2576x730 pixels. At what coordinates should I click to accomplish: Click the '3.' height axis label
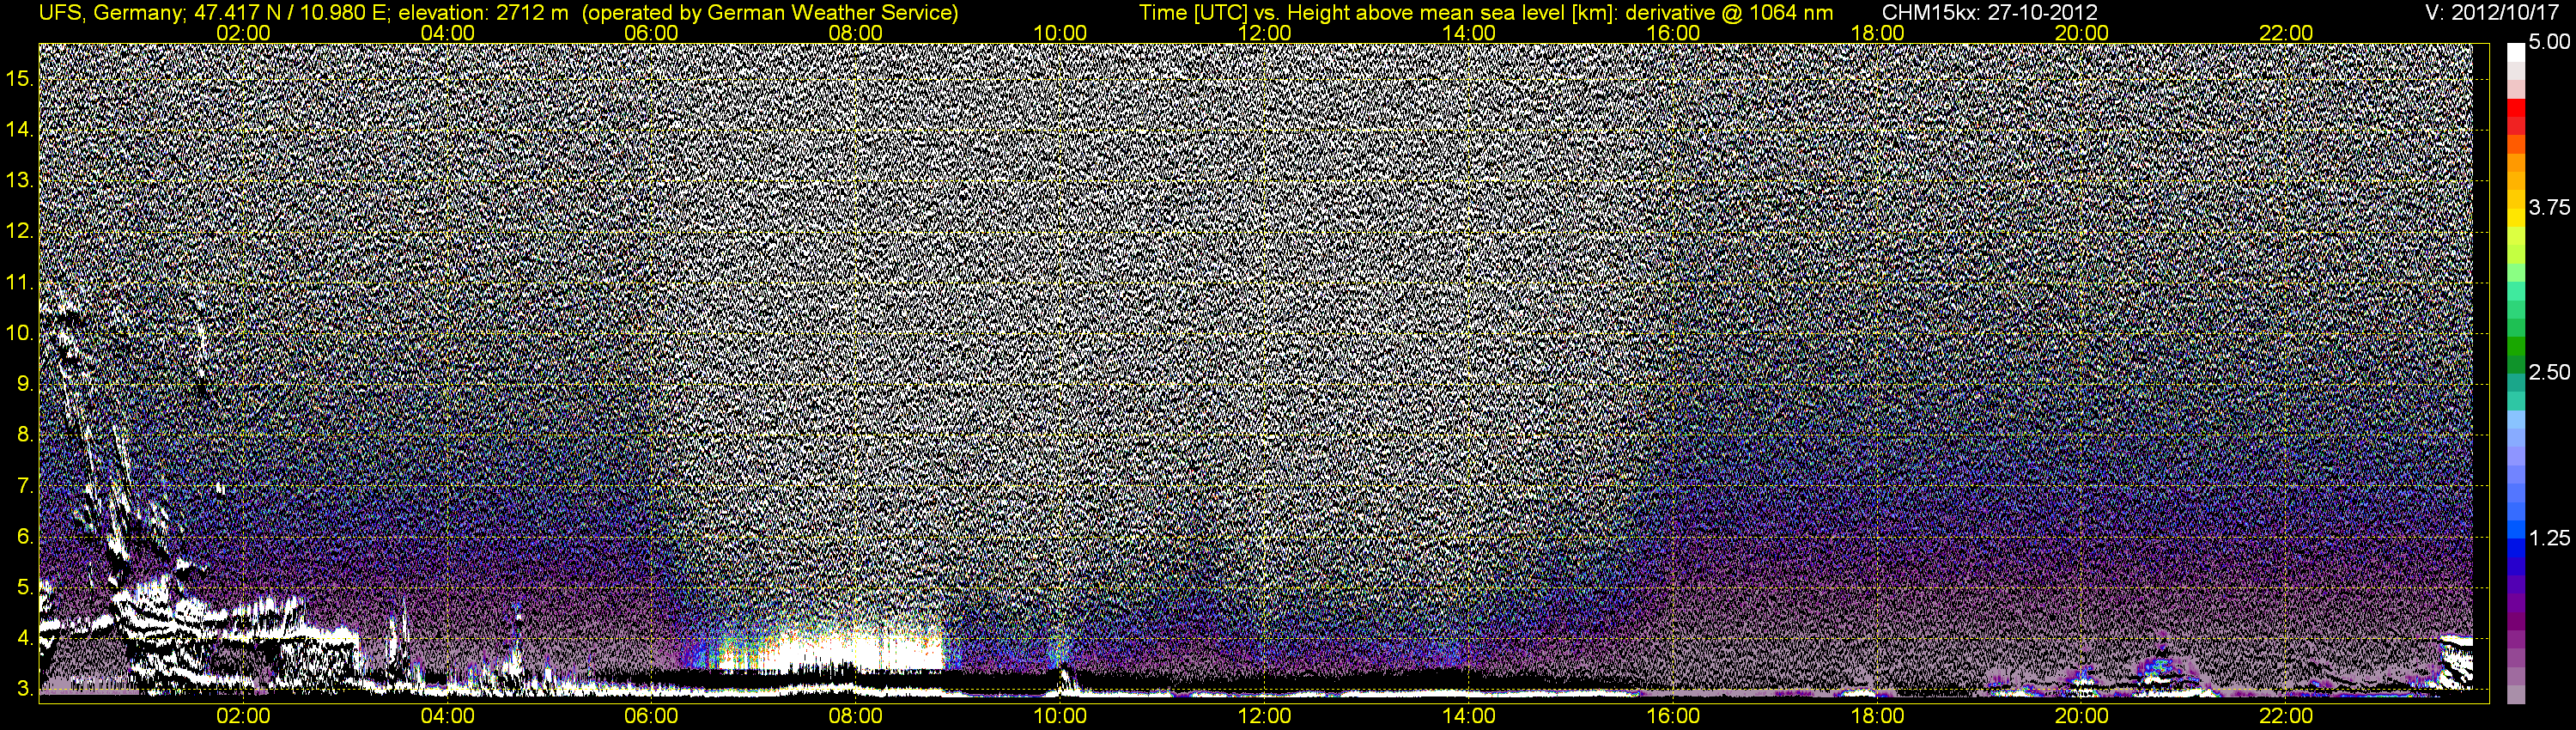click(x=26, y=689)
